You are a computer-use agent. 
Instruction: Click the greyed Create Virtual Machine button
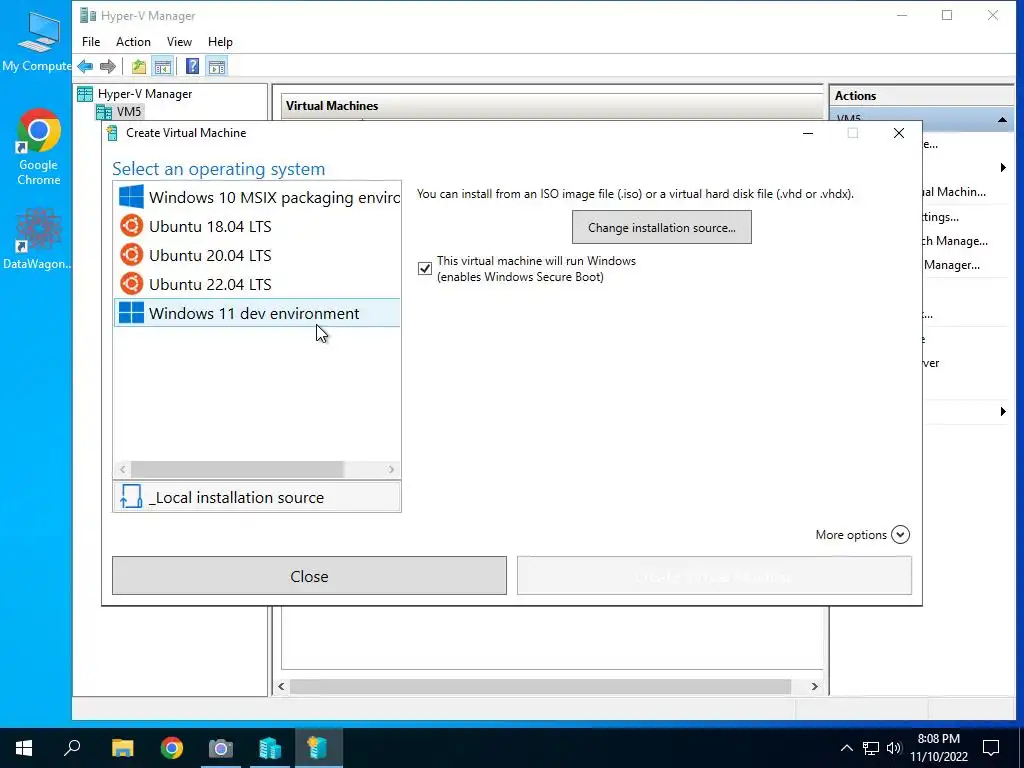point(714,576)
